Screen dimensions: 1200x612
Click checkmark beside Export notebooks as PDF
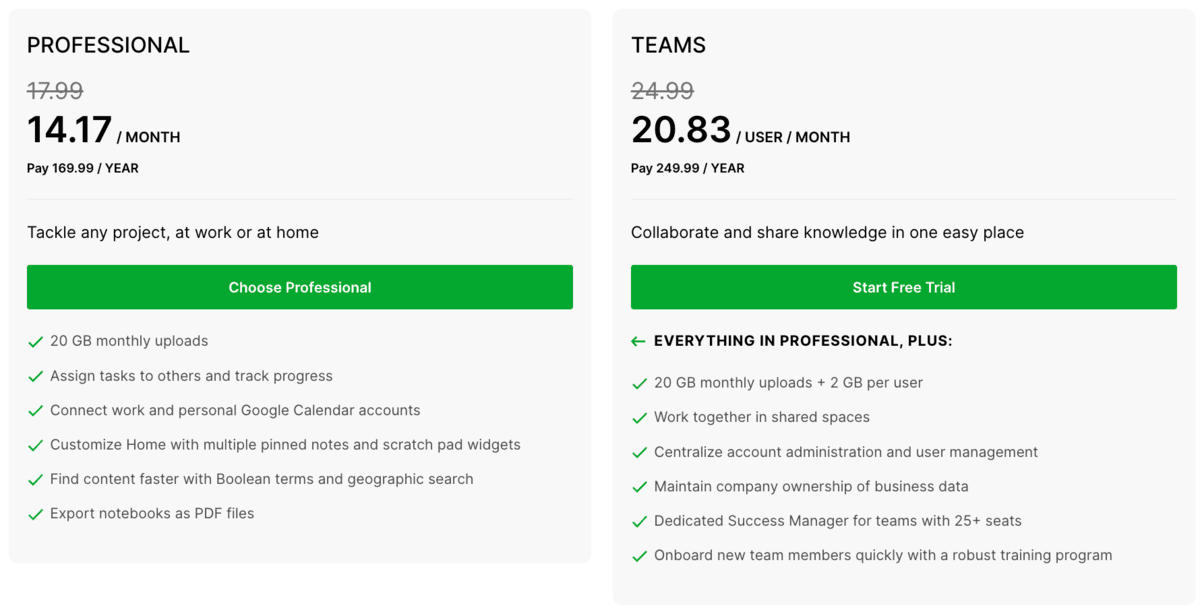35,514
